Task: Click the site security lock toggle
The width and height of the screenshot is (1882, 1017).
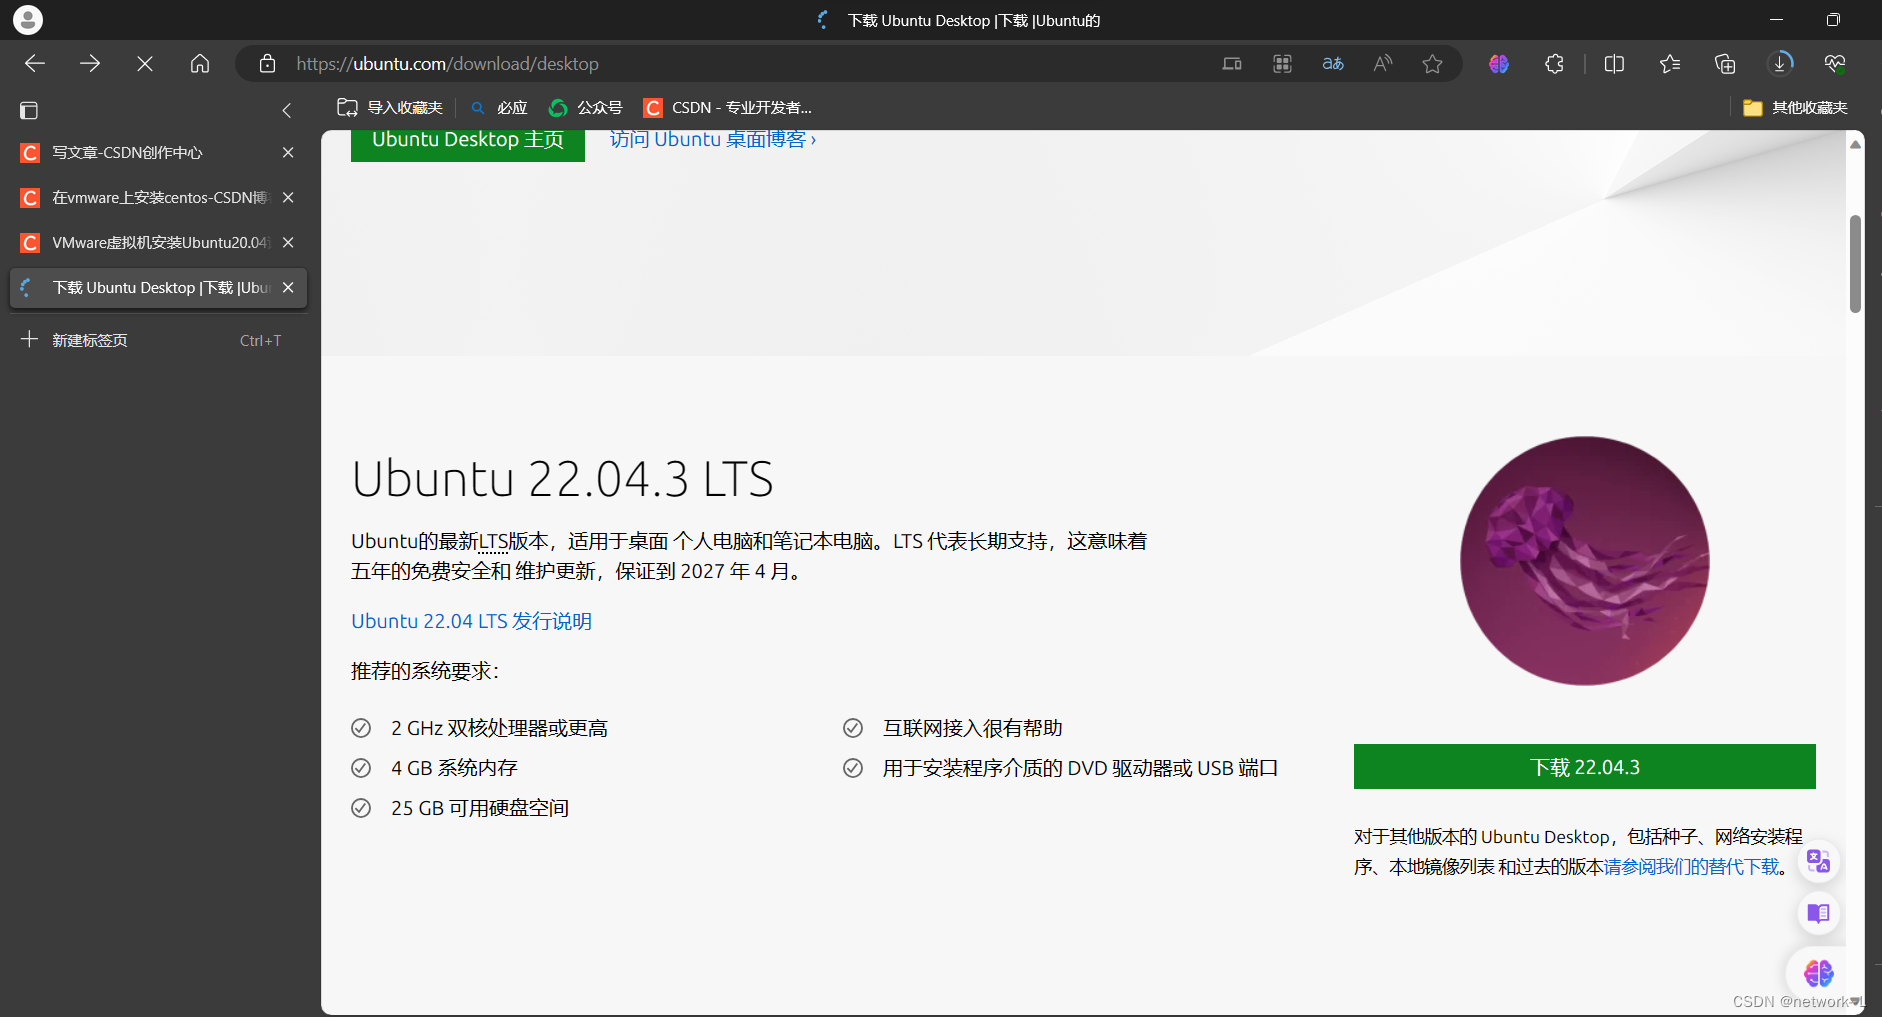Action: [x=266, y=63]
